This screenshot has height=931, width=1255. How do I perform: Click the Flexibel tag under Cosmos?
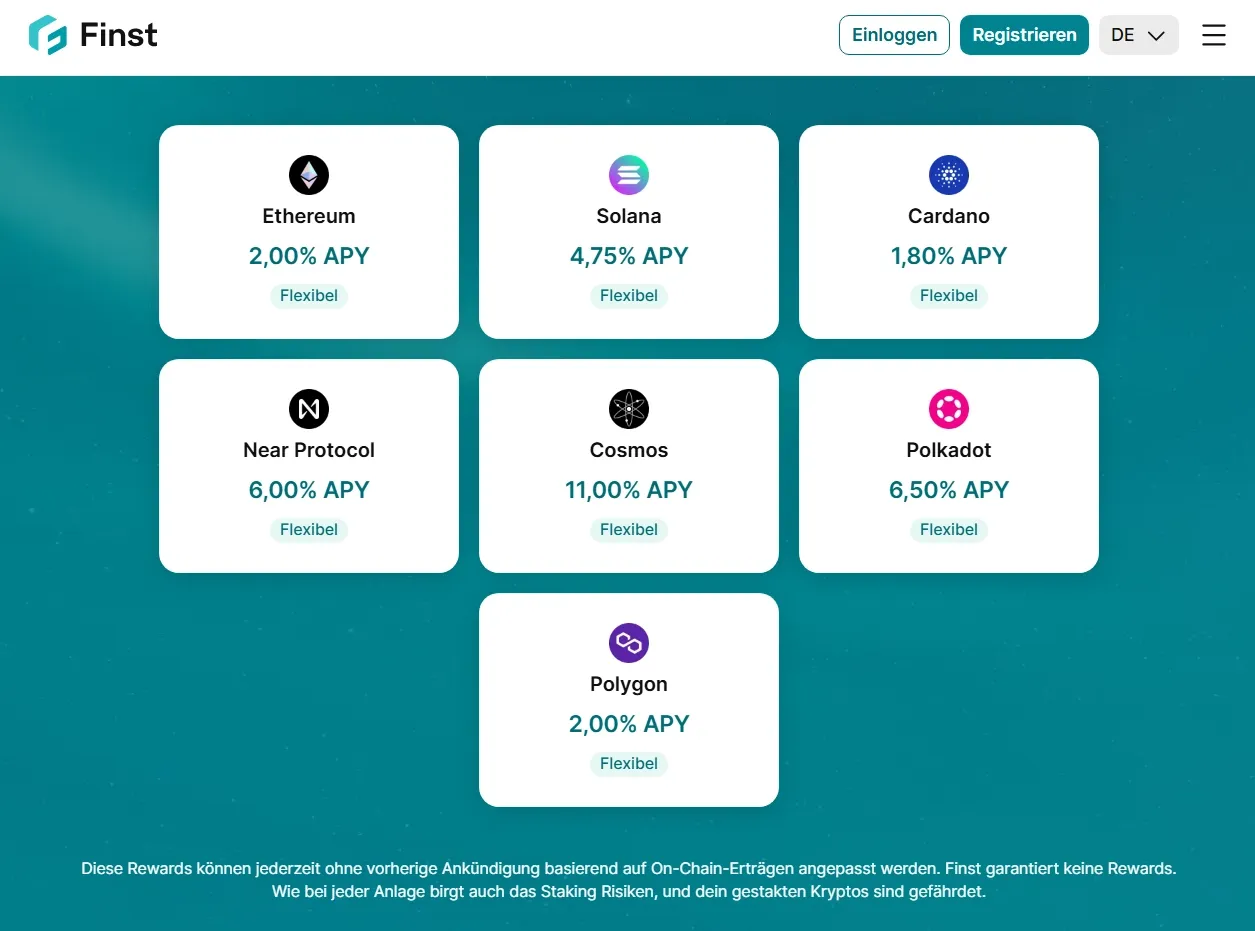(629, 530)
